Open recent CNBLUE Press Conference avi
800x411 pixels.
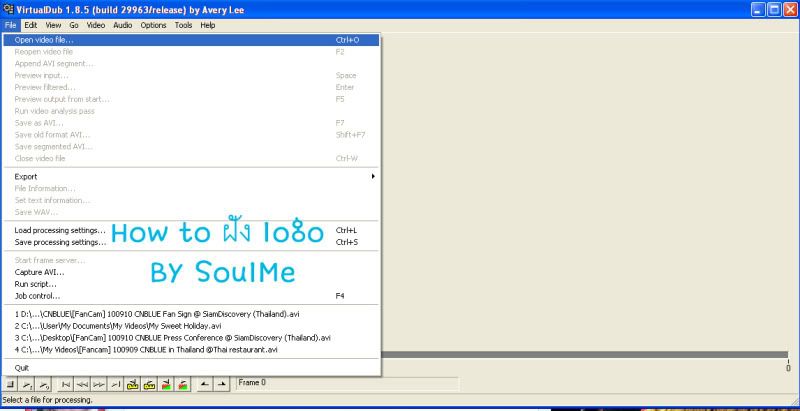coord(191,338)
